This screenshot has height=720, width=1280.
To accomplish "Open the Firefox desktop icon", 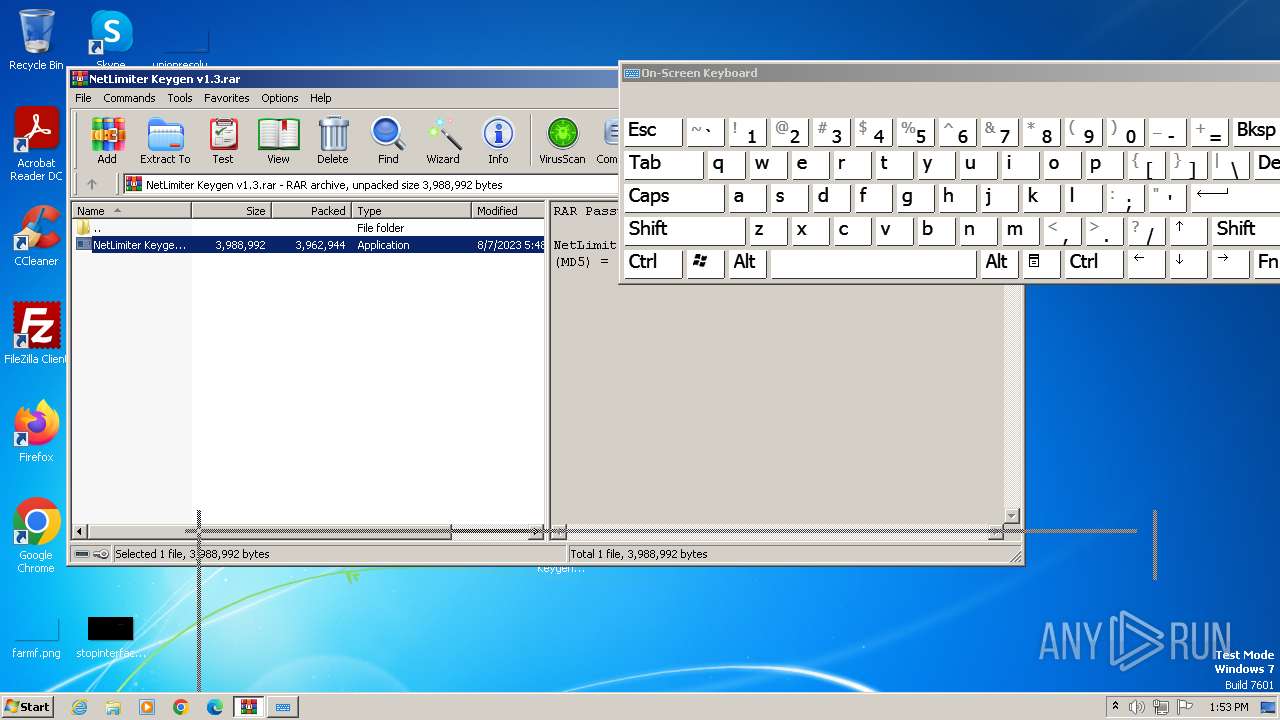I will click(36, 432).
